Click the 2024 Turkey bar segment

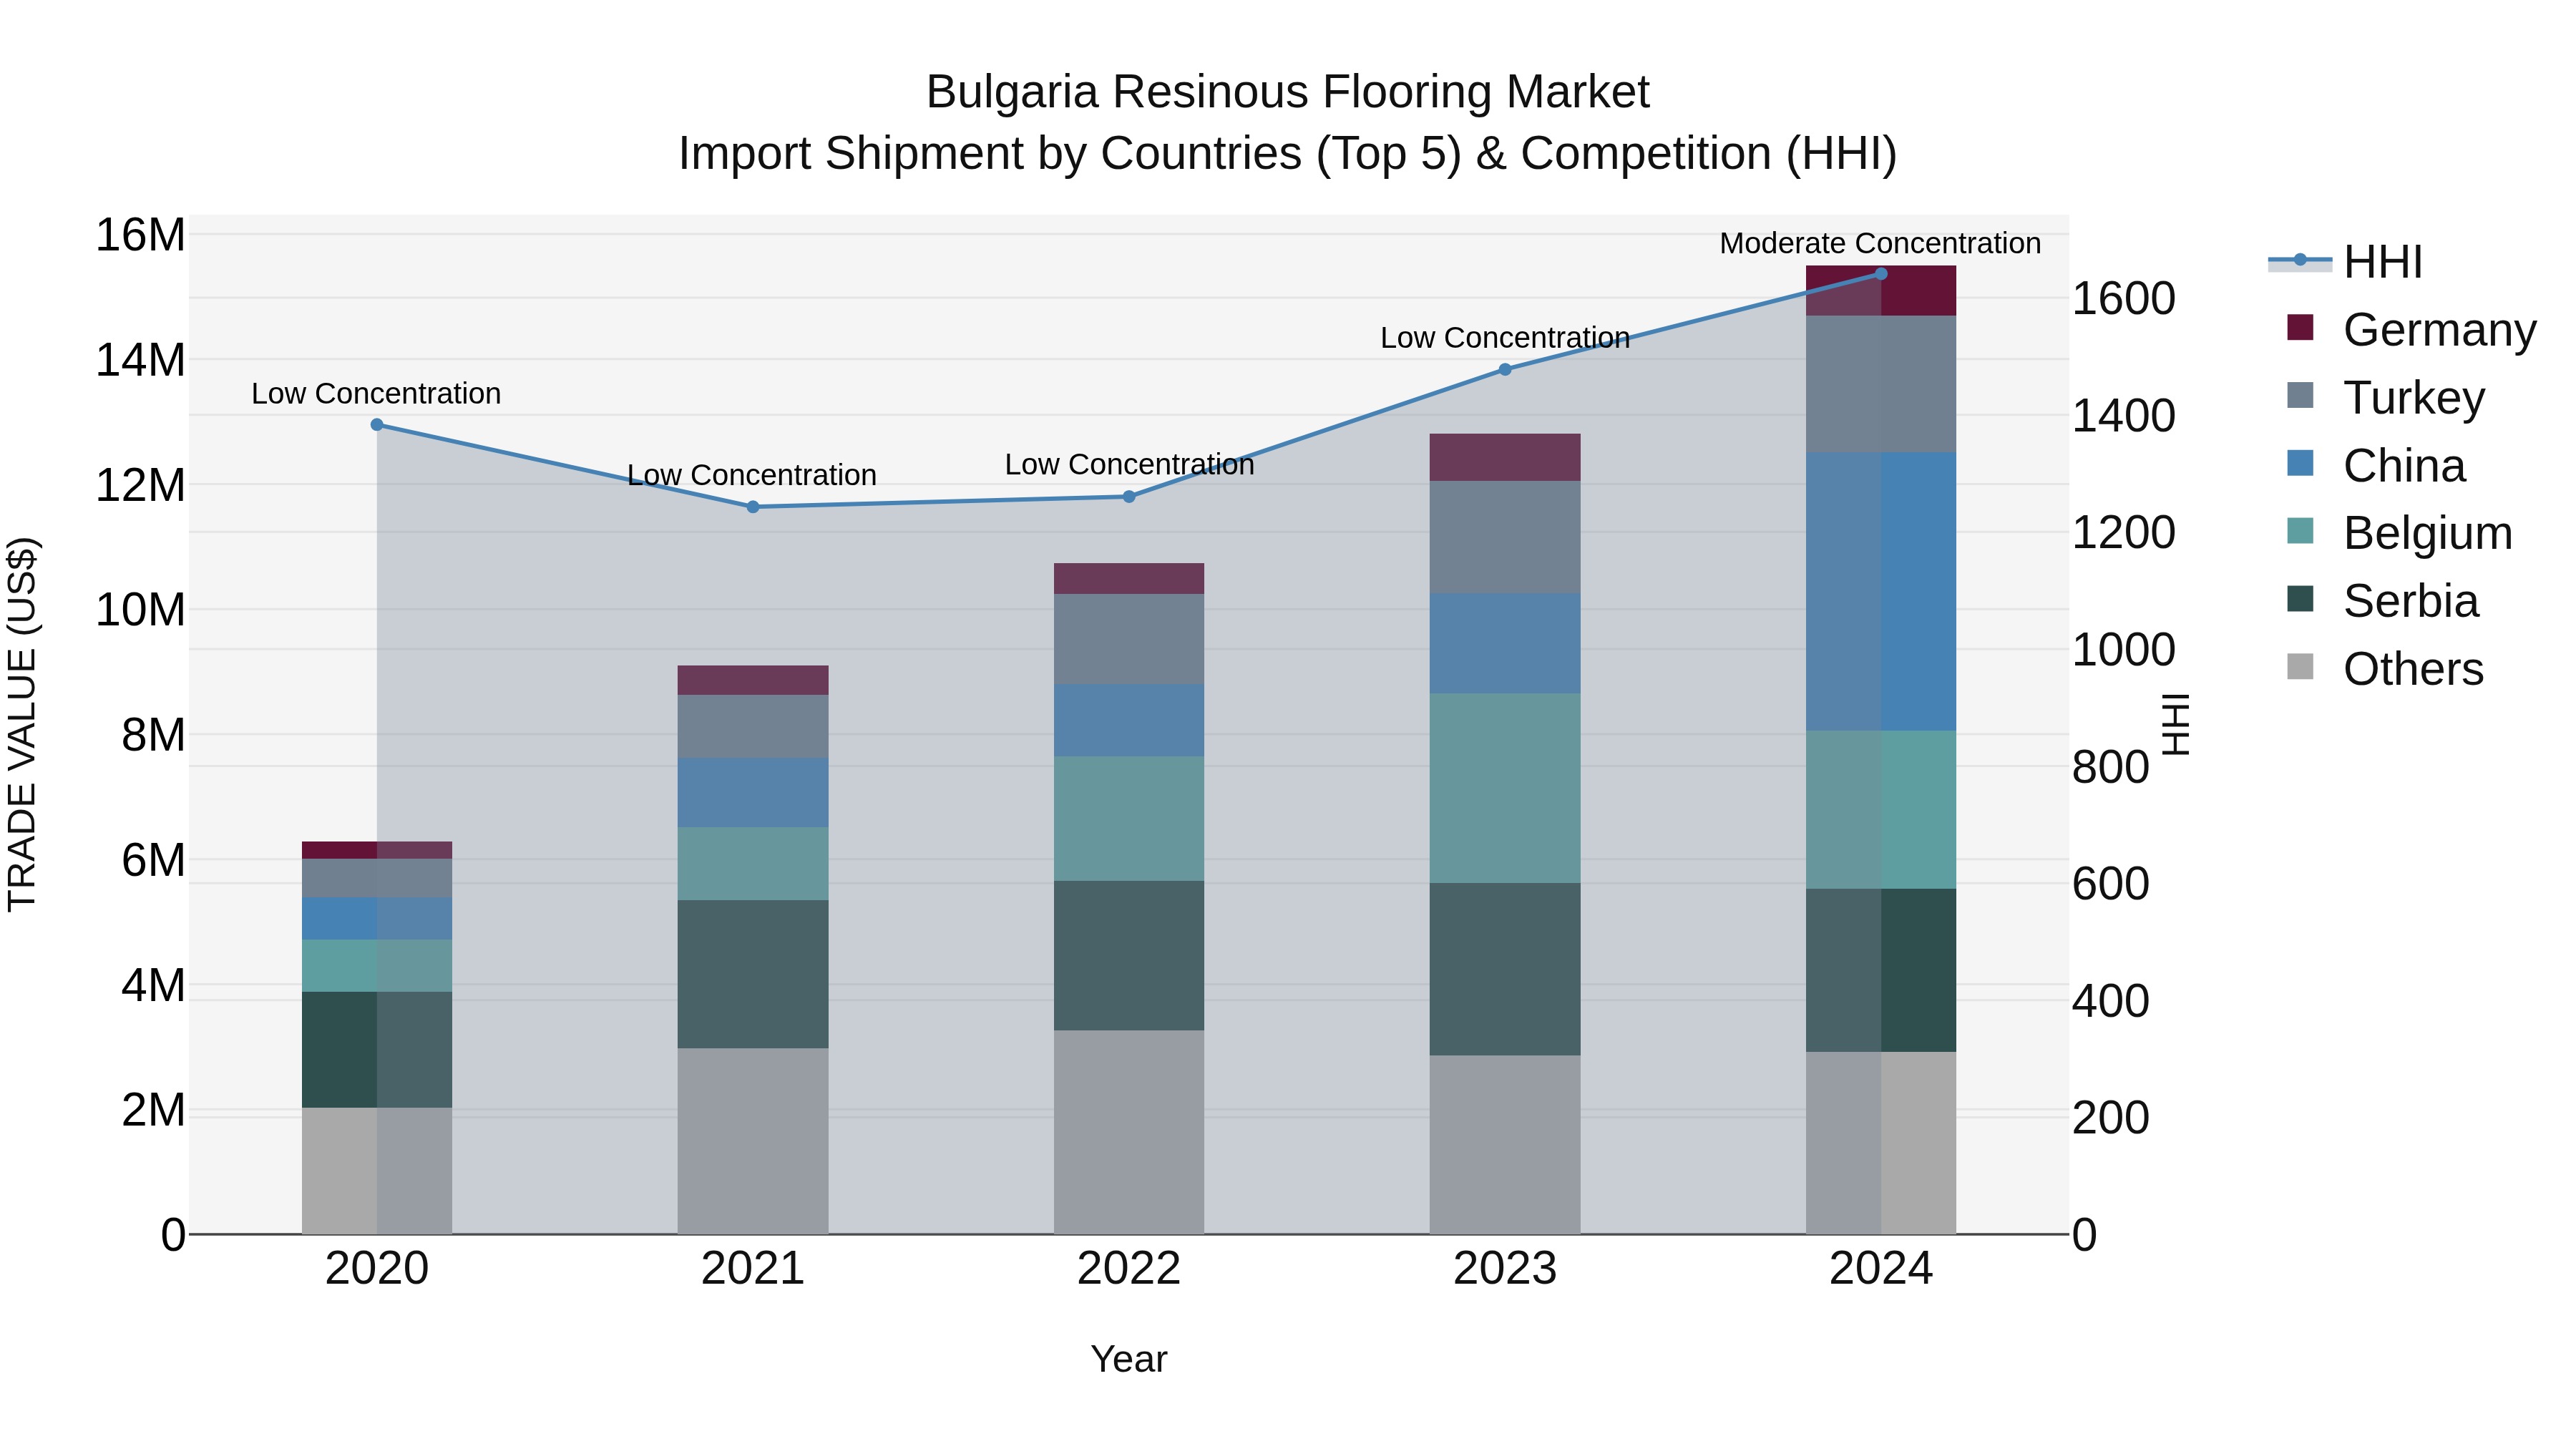(1881, 384)
